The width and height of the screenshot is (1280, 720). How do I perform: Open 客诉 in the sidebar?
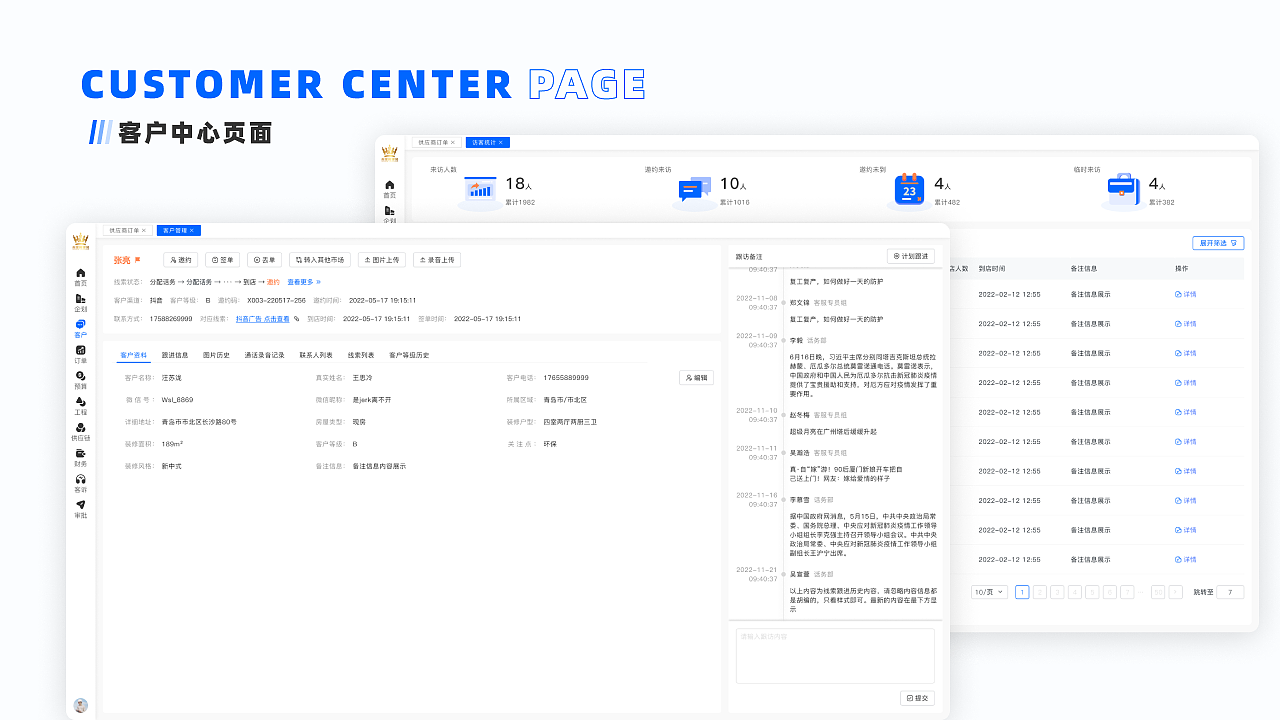[x=80, y=483]
